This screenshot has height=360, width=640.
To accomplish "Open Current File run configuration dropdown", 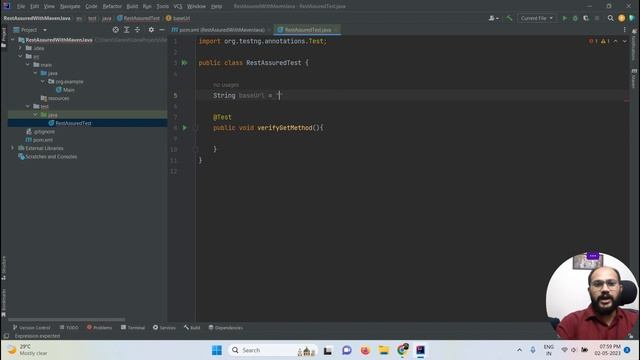I will pos(537,18).
